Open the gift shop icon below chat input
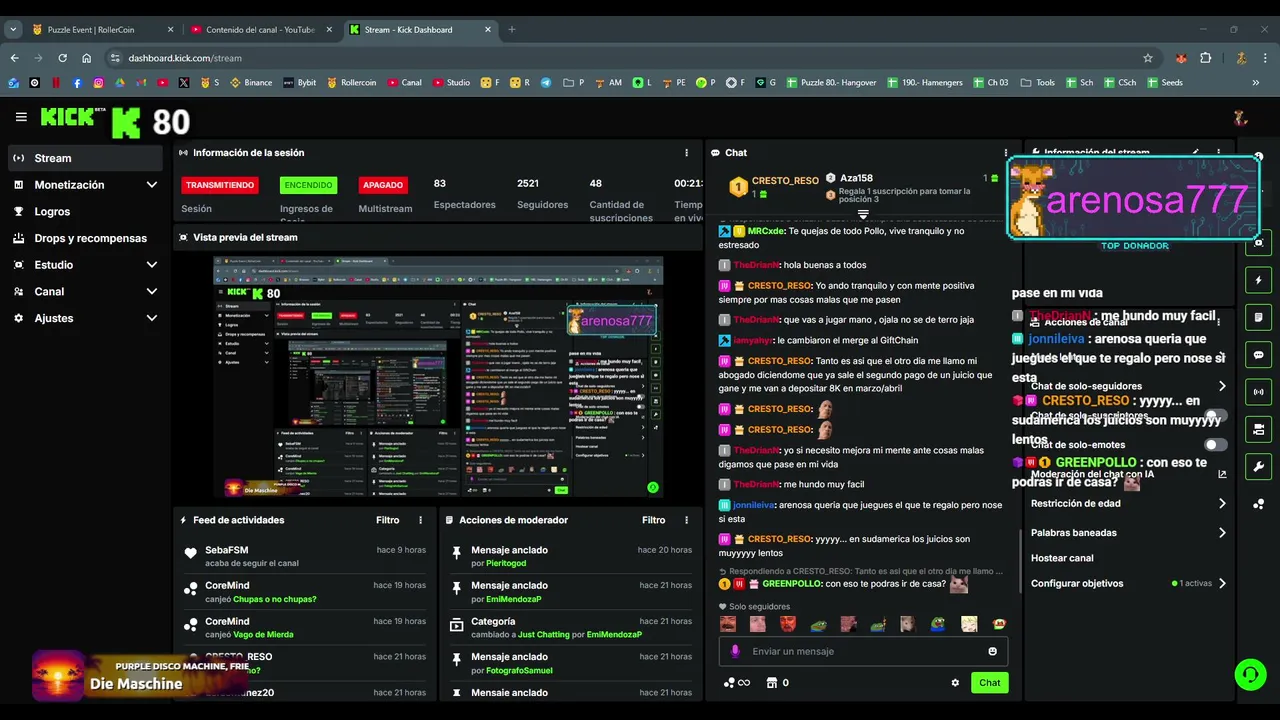Screen dimensions: 1280x720 pyautogui.click(x=771, y=683)
